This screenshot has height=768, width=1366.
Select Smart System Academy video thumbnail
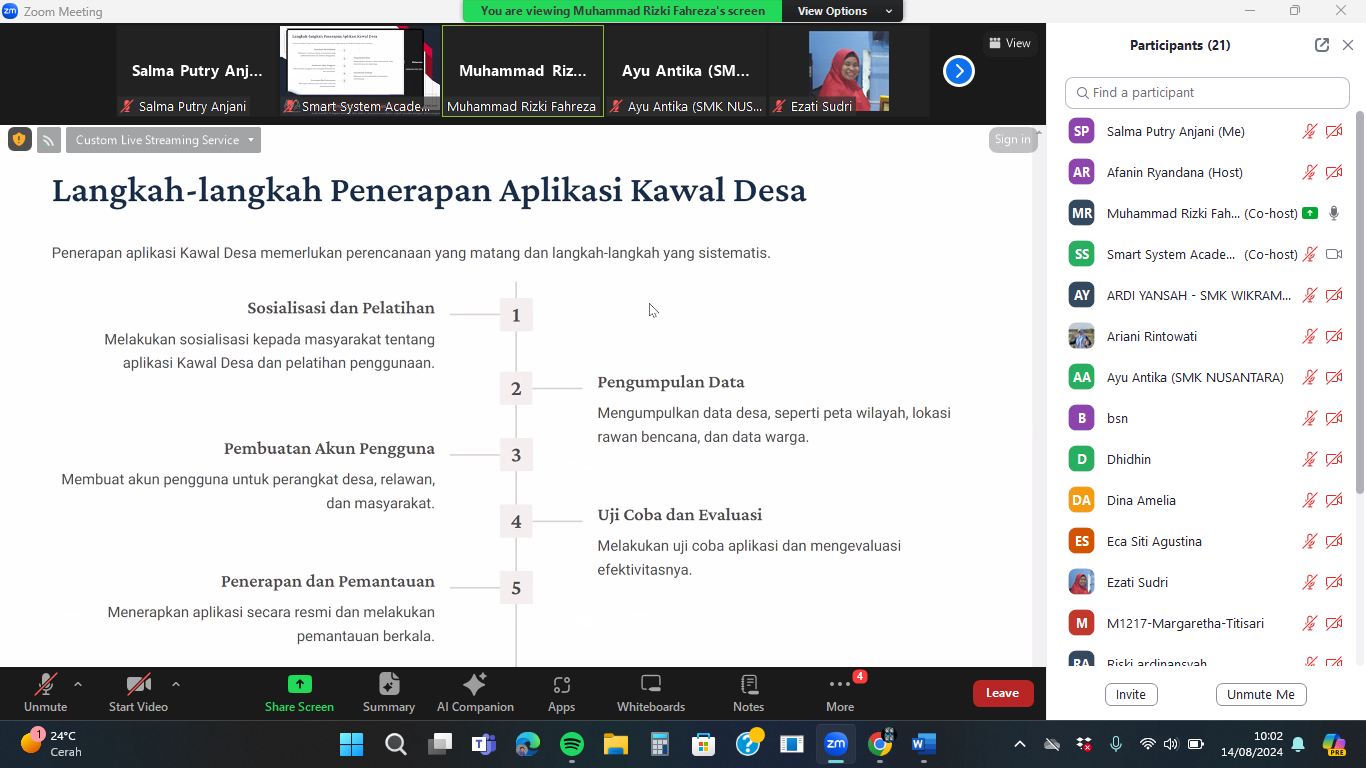[359, 71]
